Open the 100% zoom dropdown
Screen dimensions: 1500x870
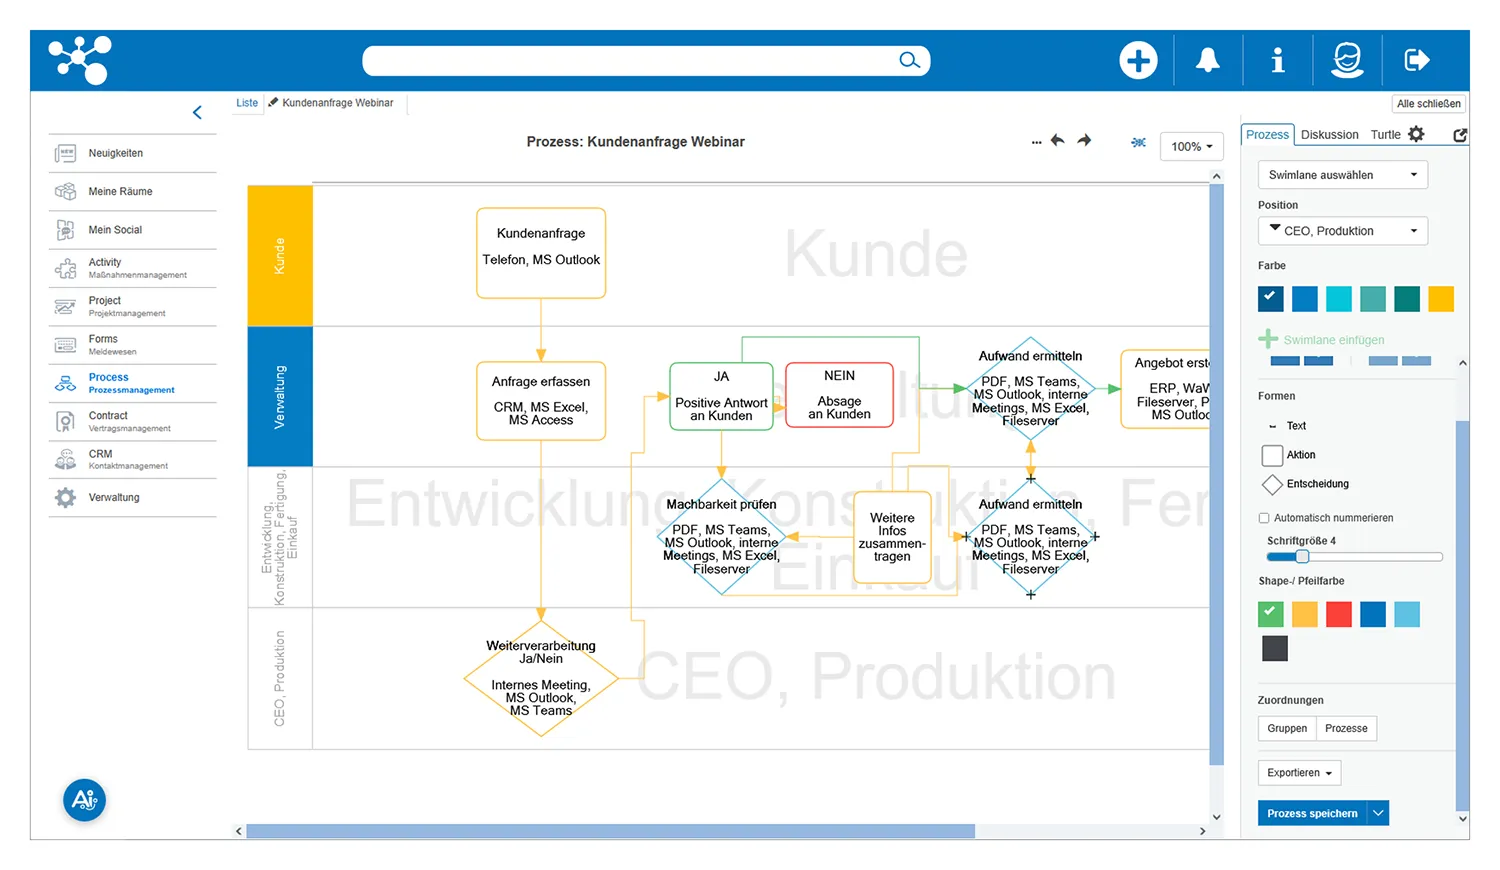pyautogui.click(x=1191, y=147)
